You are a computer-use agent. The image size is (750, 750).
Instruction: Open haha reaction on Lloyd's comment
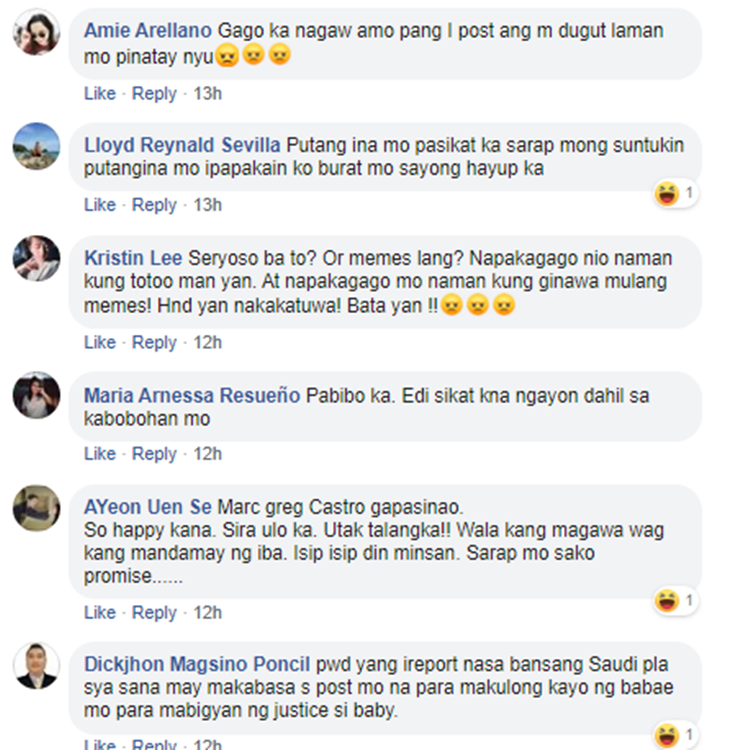(x=675, y=194)
